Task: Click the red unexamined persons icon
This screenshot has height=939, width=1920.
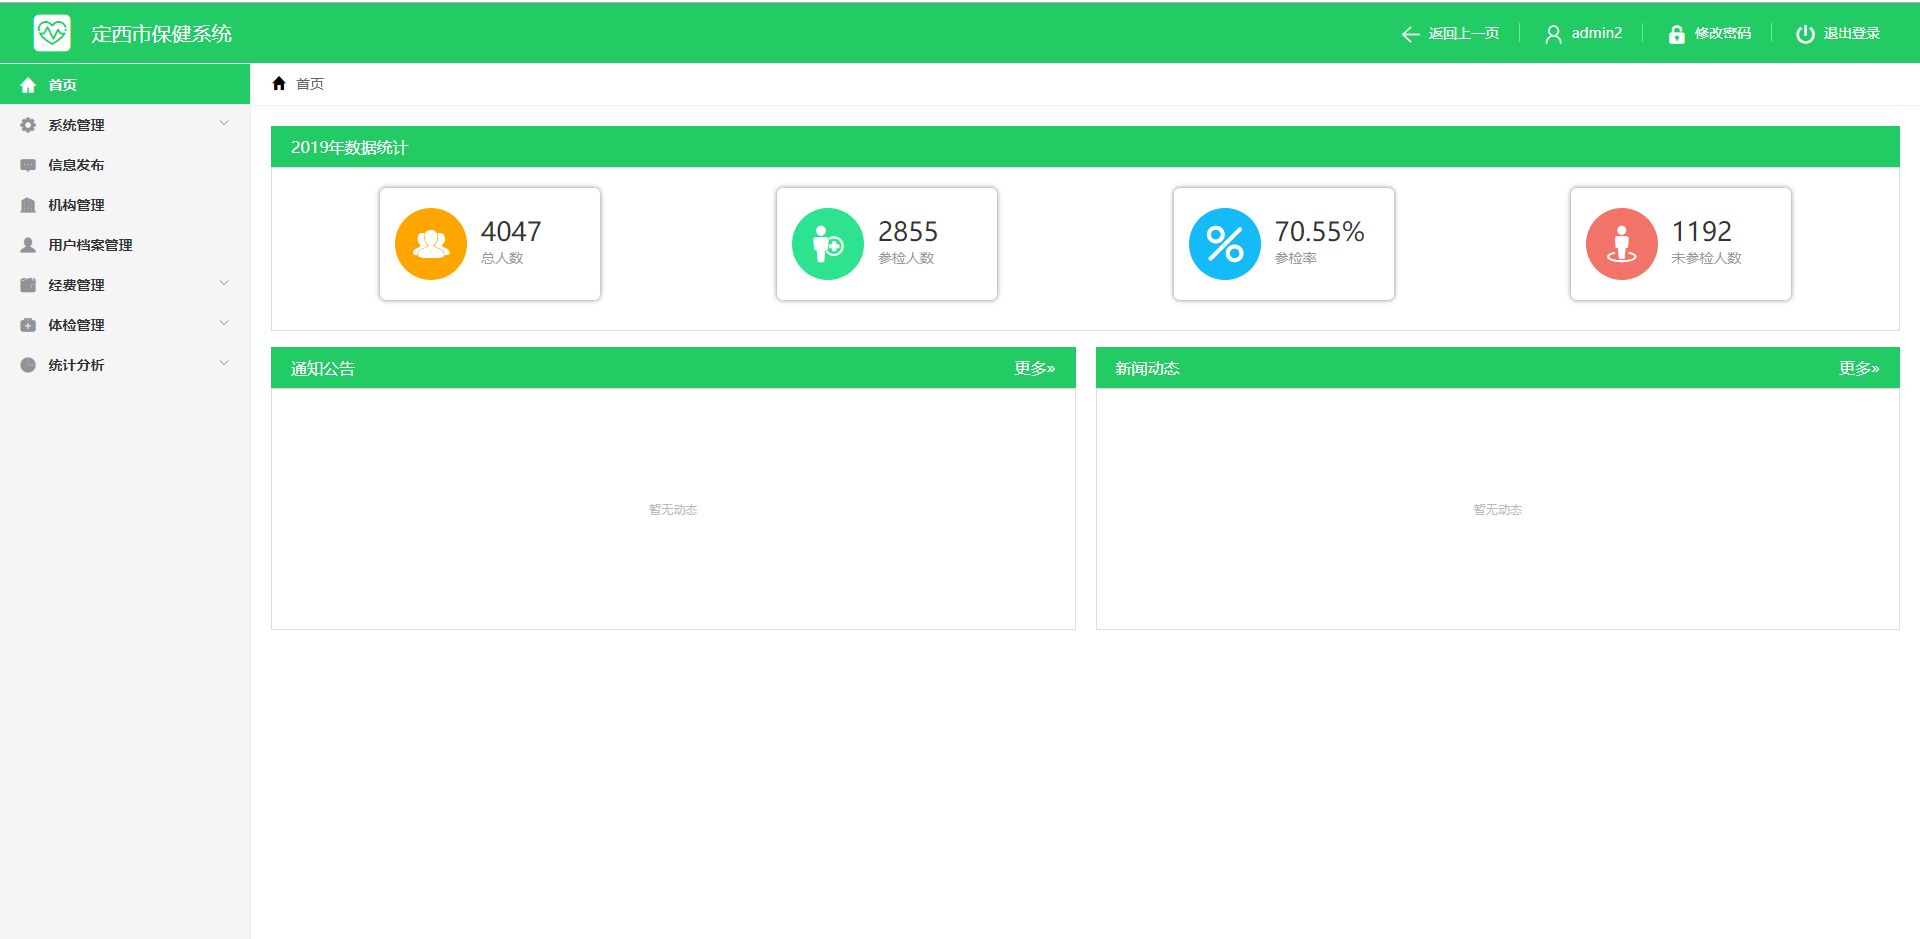Action: [1622, 244]
